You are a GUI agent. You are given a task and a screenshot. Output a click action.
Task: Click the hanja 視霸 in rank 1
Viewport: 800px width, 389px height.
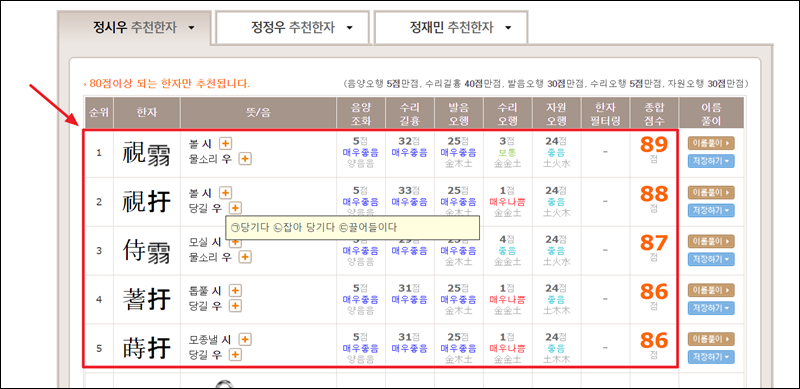147,153
